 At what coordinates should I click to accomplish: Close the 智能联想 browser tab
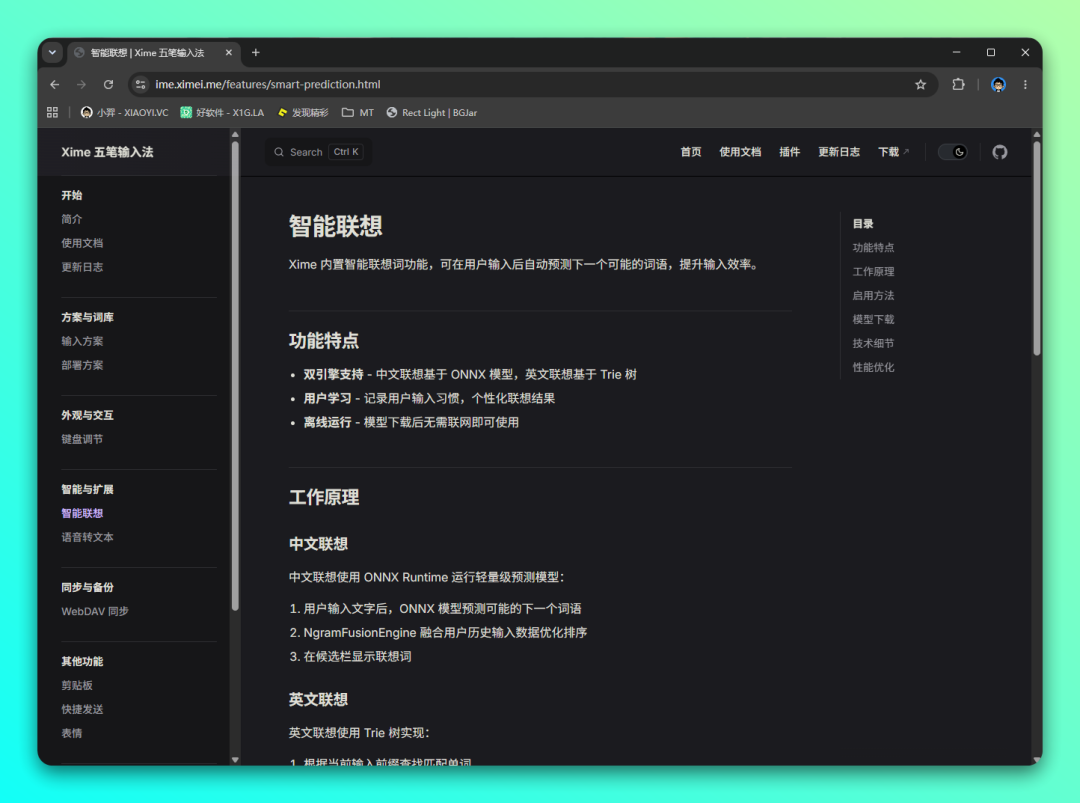pos(229,52)
